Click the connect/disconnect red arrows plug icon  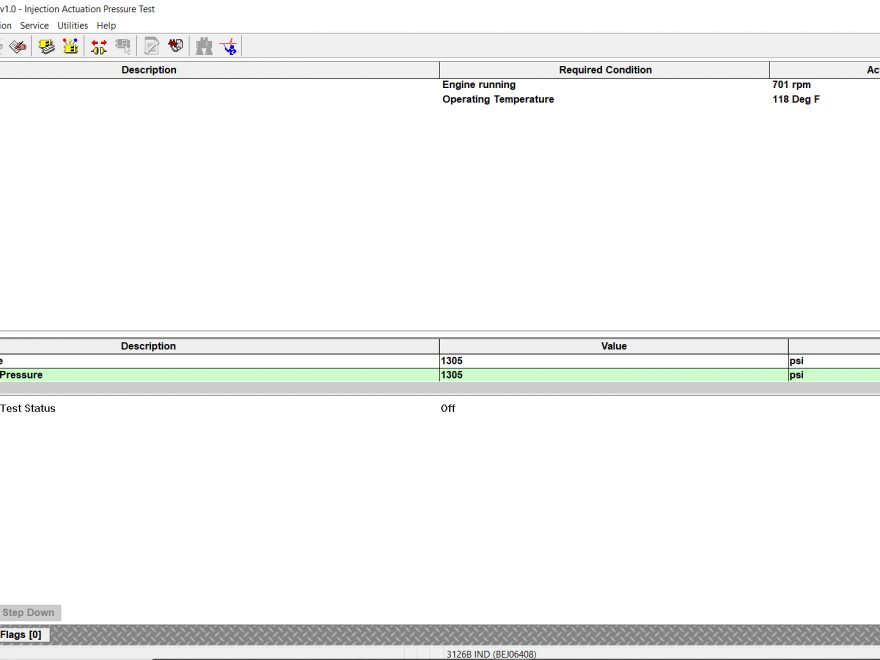99,46
